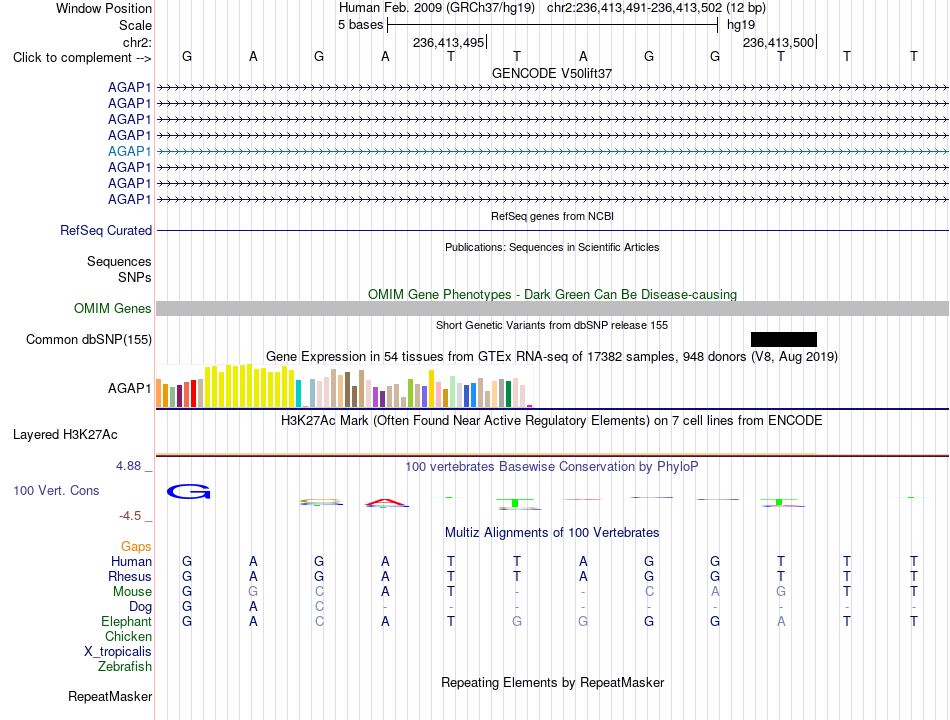
Task: Click the 236,413,495 position marker
Action: pos(449,42)
